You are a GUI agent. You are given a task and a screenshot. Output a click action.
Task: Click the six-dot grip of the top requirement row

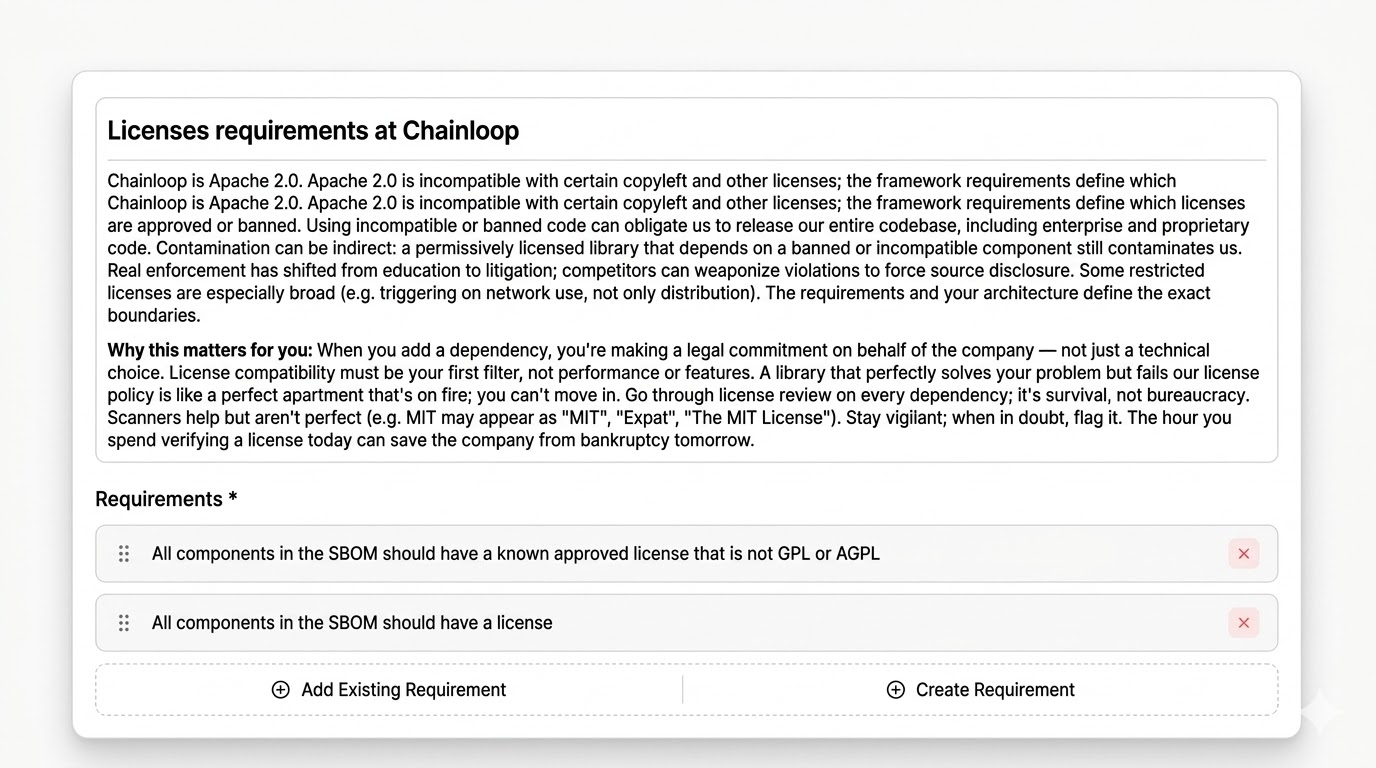pyautogui.click(x=123, y=553)
